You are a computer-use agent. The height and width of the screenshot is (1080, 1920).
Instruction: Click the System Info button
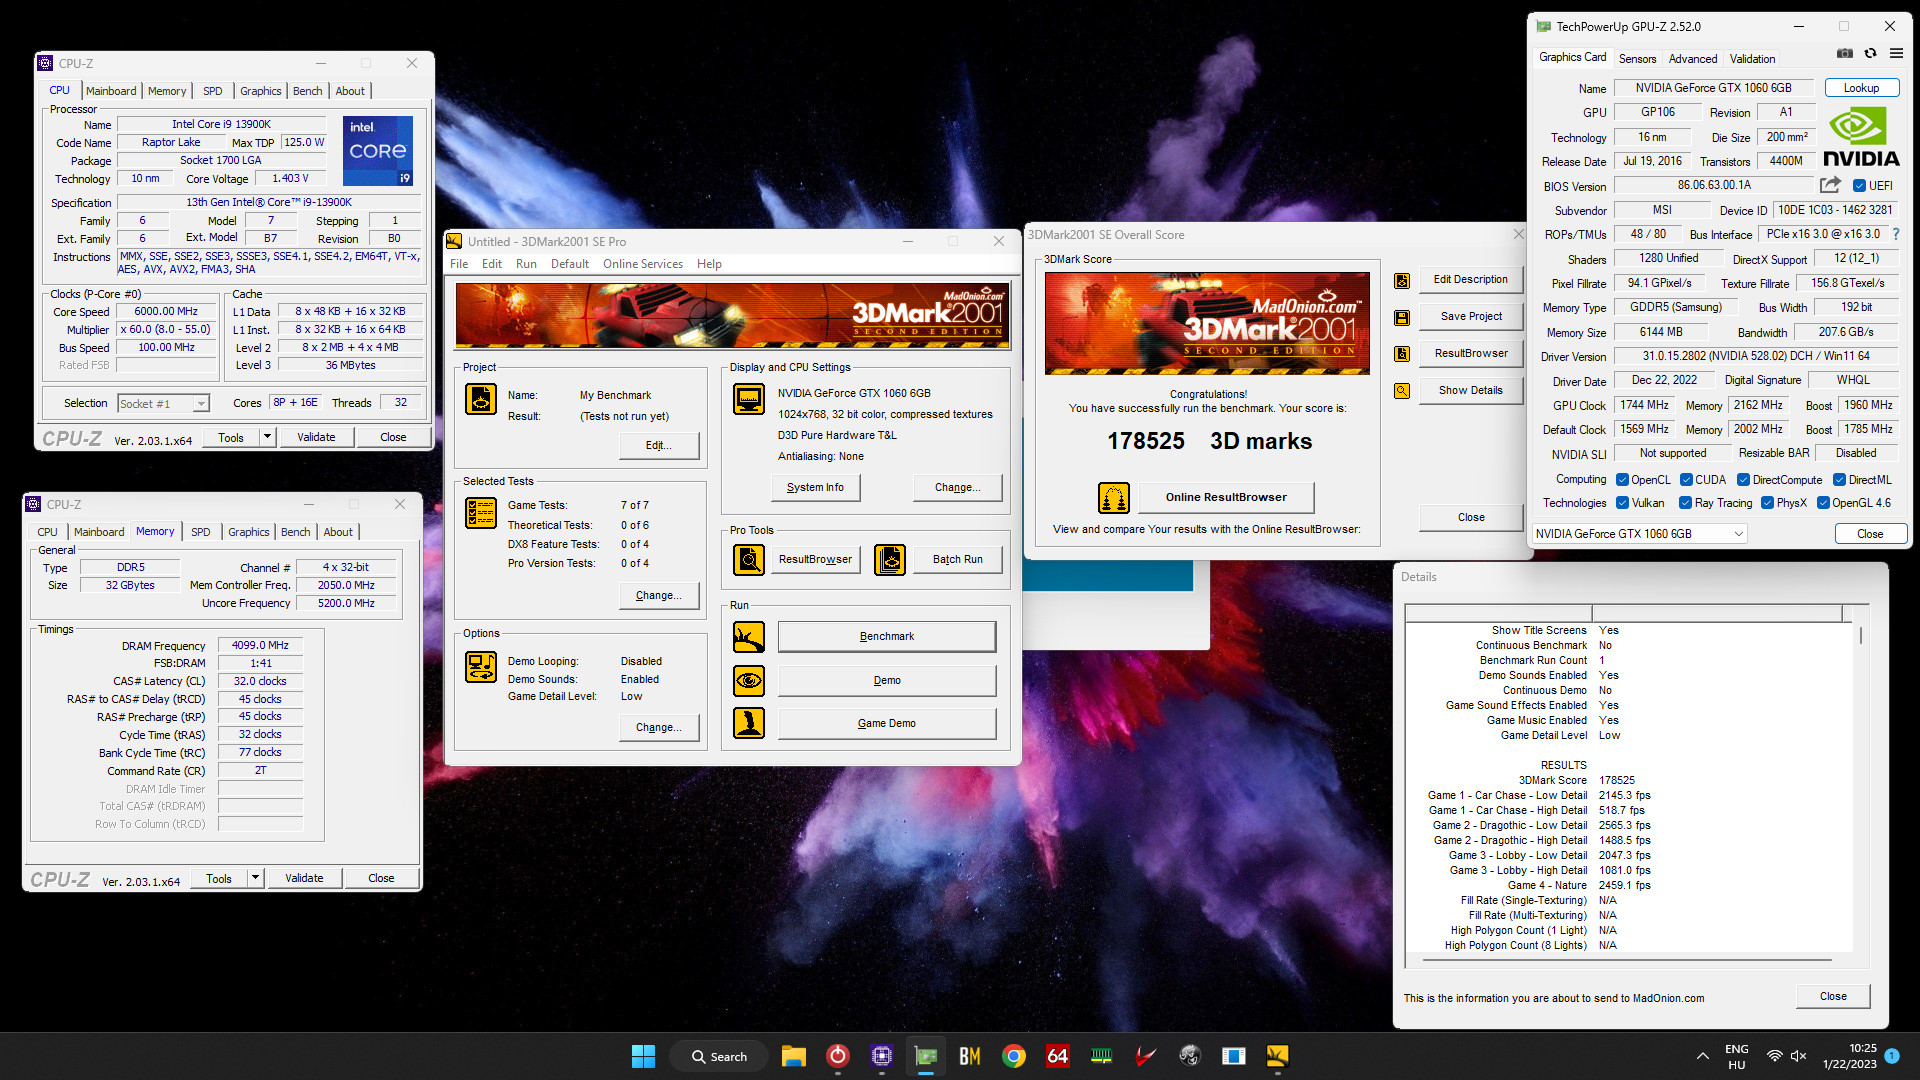click(815, 488)
